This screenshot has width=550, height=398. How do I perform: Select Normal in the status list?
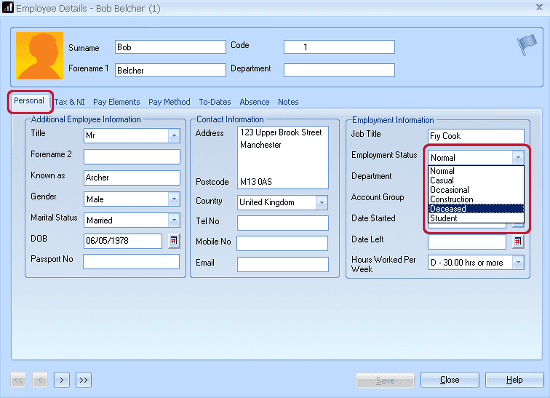(x=476, y=171)
